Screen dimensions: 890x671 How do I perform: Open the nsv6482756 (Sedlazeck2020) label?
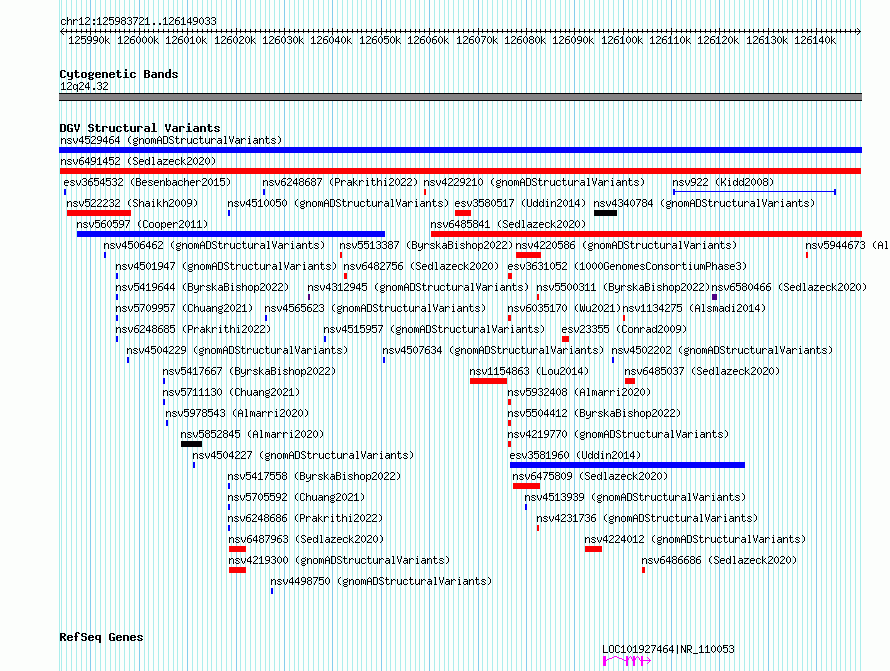coord(421,266)
